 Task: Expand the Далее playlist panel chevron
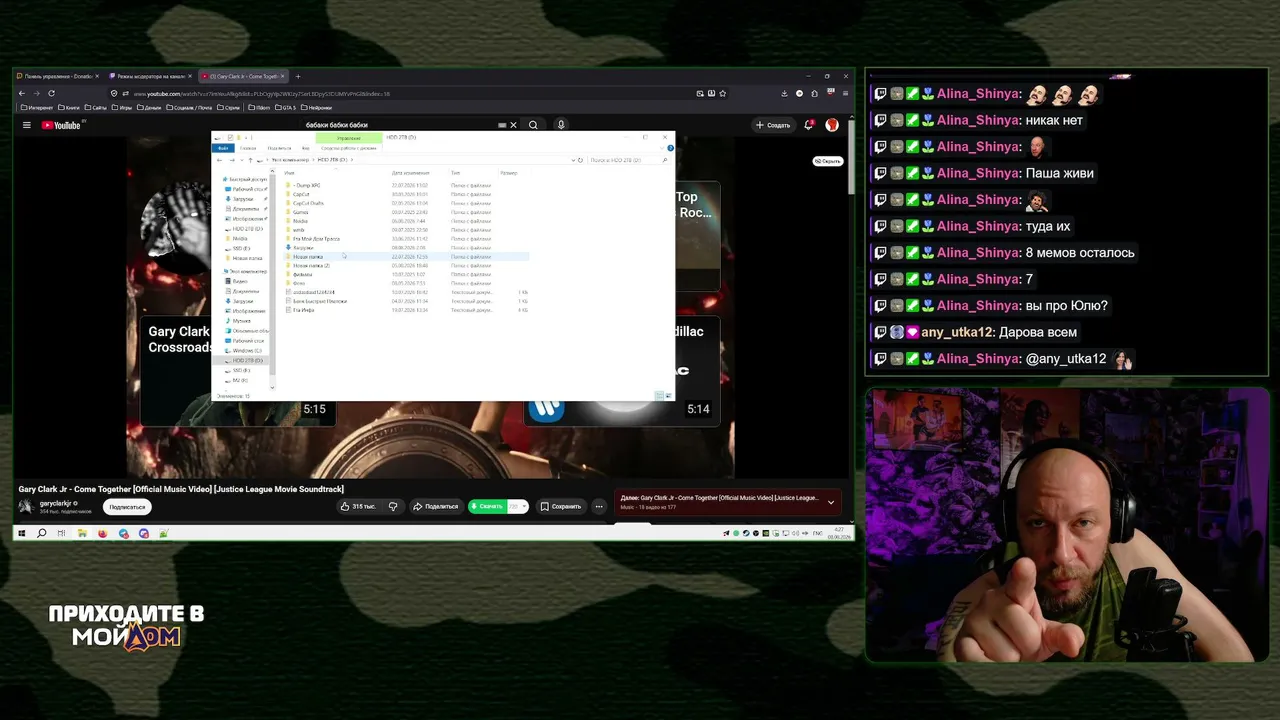point(830,502)
